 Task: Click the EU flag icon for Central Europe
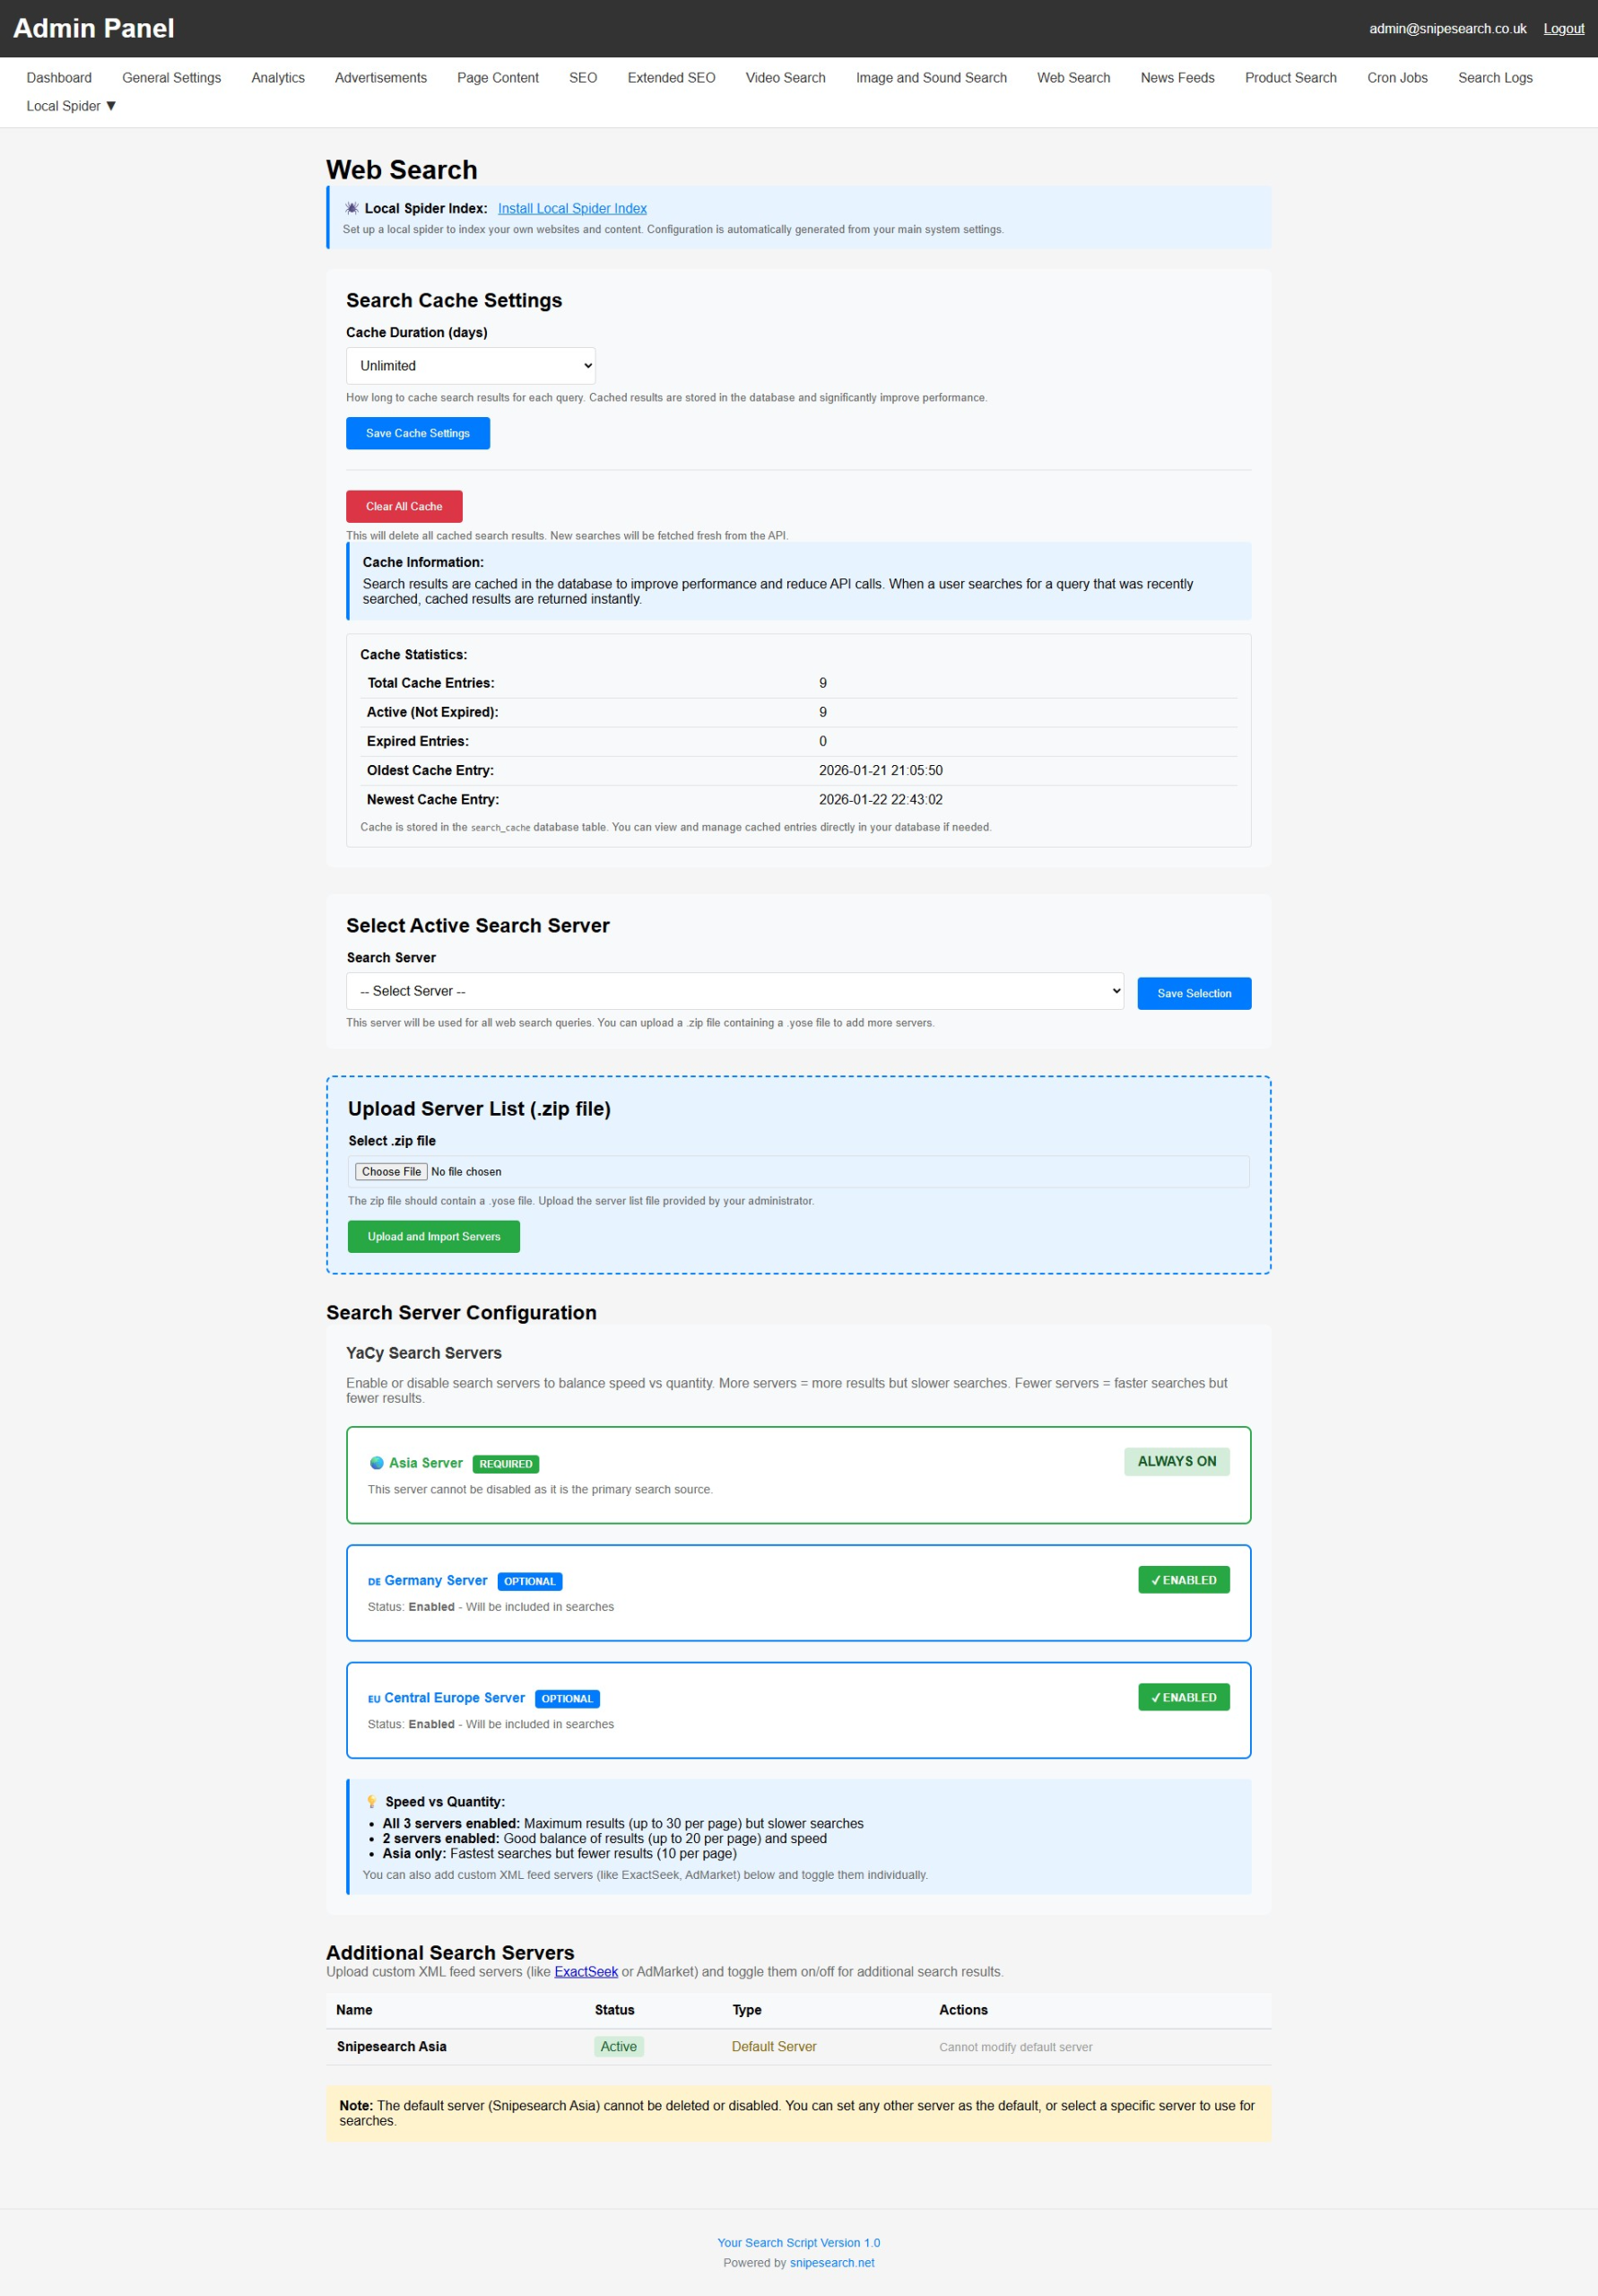374,1698
